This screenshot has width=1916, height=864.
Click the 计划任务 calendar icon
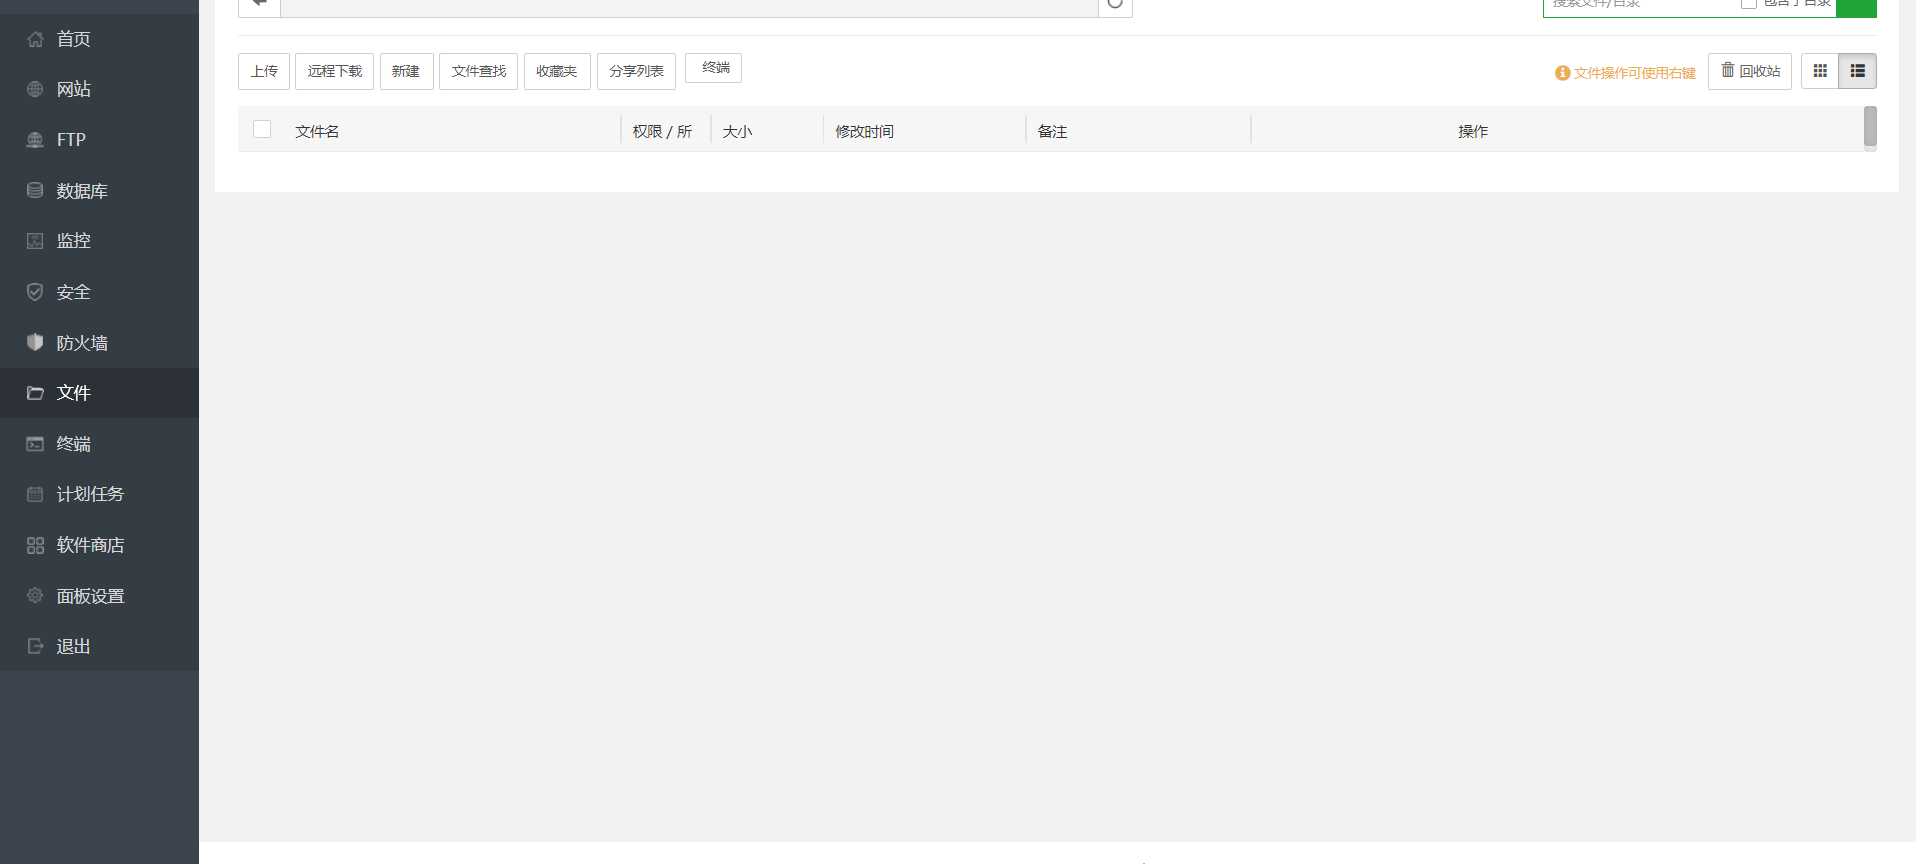click(35, 494)
